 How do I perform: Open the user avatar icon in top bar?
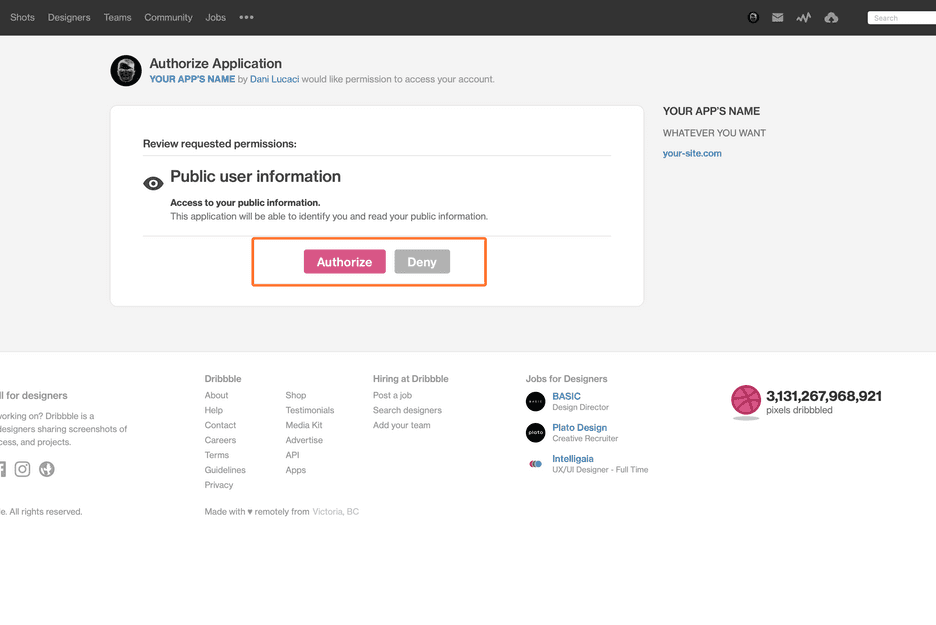pos(753,17)
